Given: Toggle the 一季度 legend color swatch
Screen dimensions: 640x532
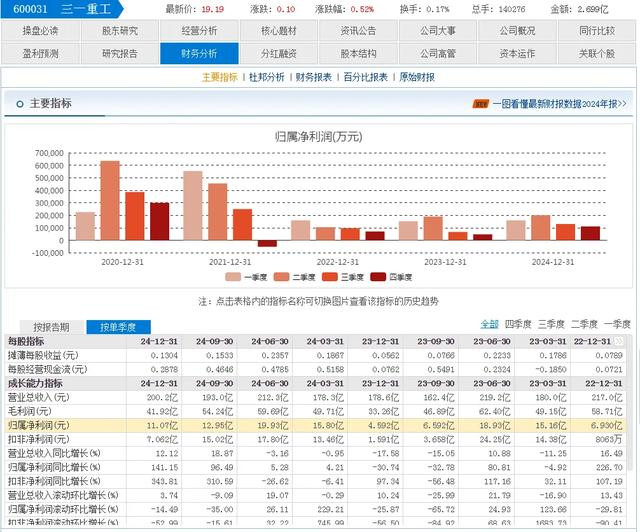Looking at the screenshot, I should (233, 277).
